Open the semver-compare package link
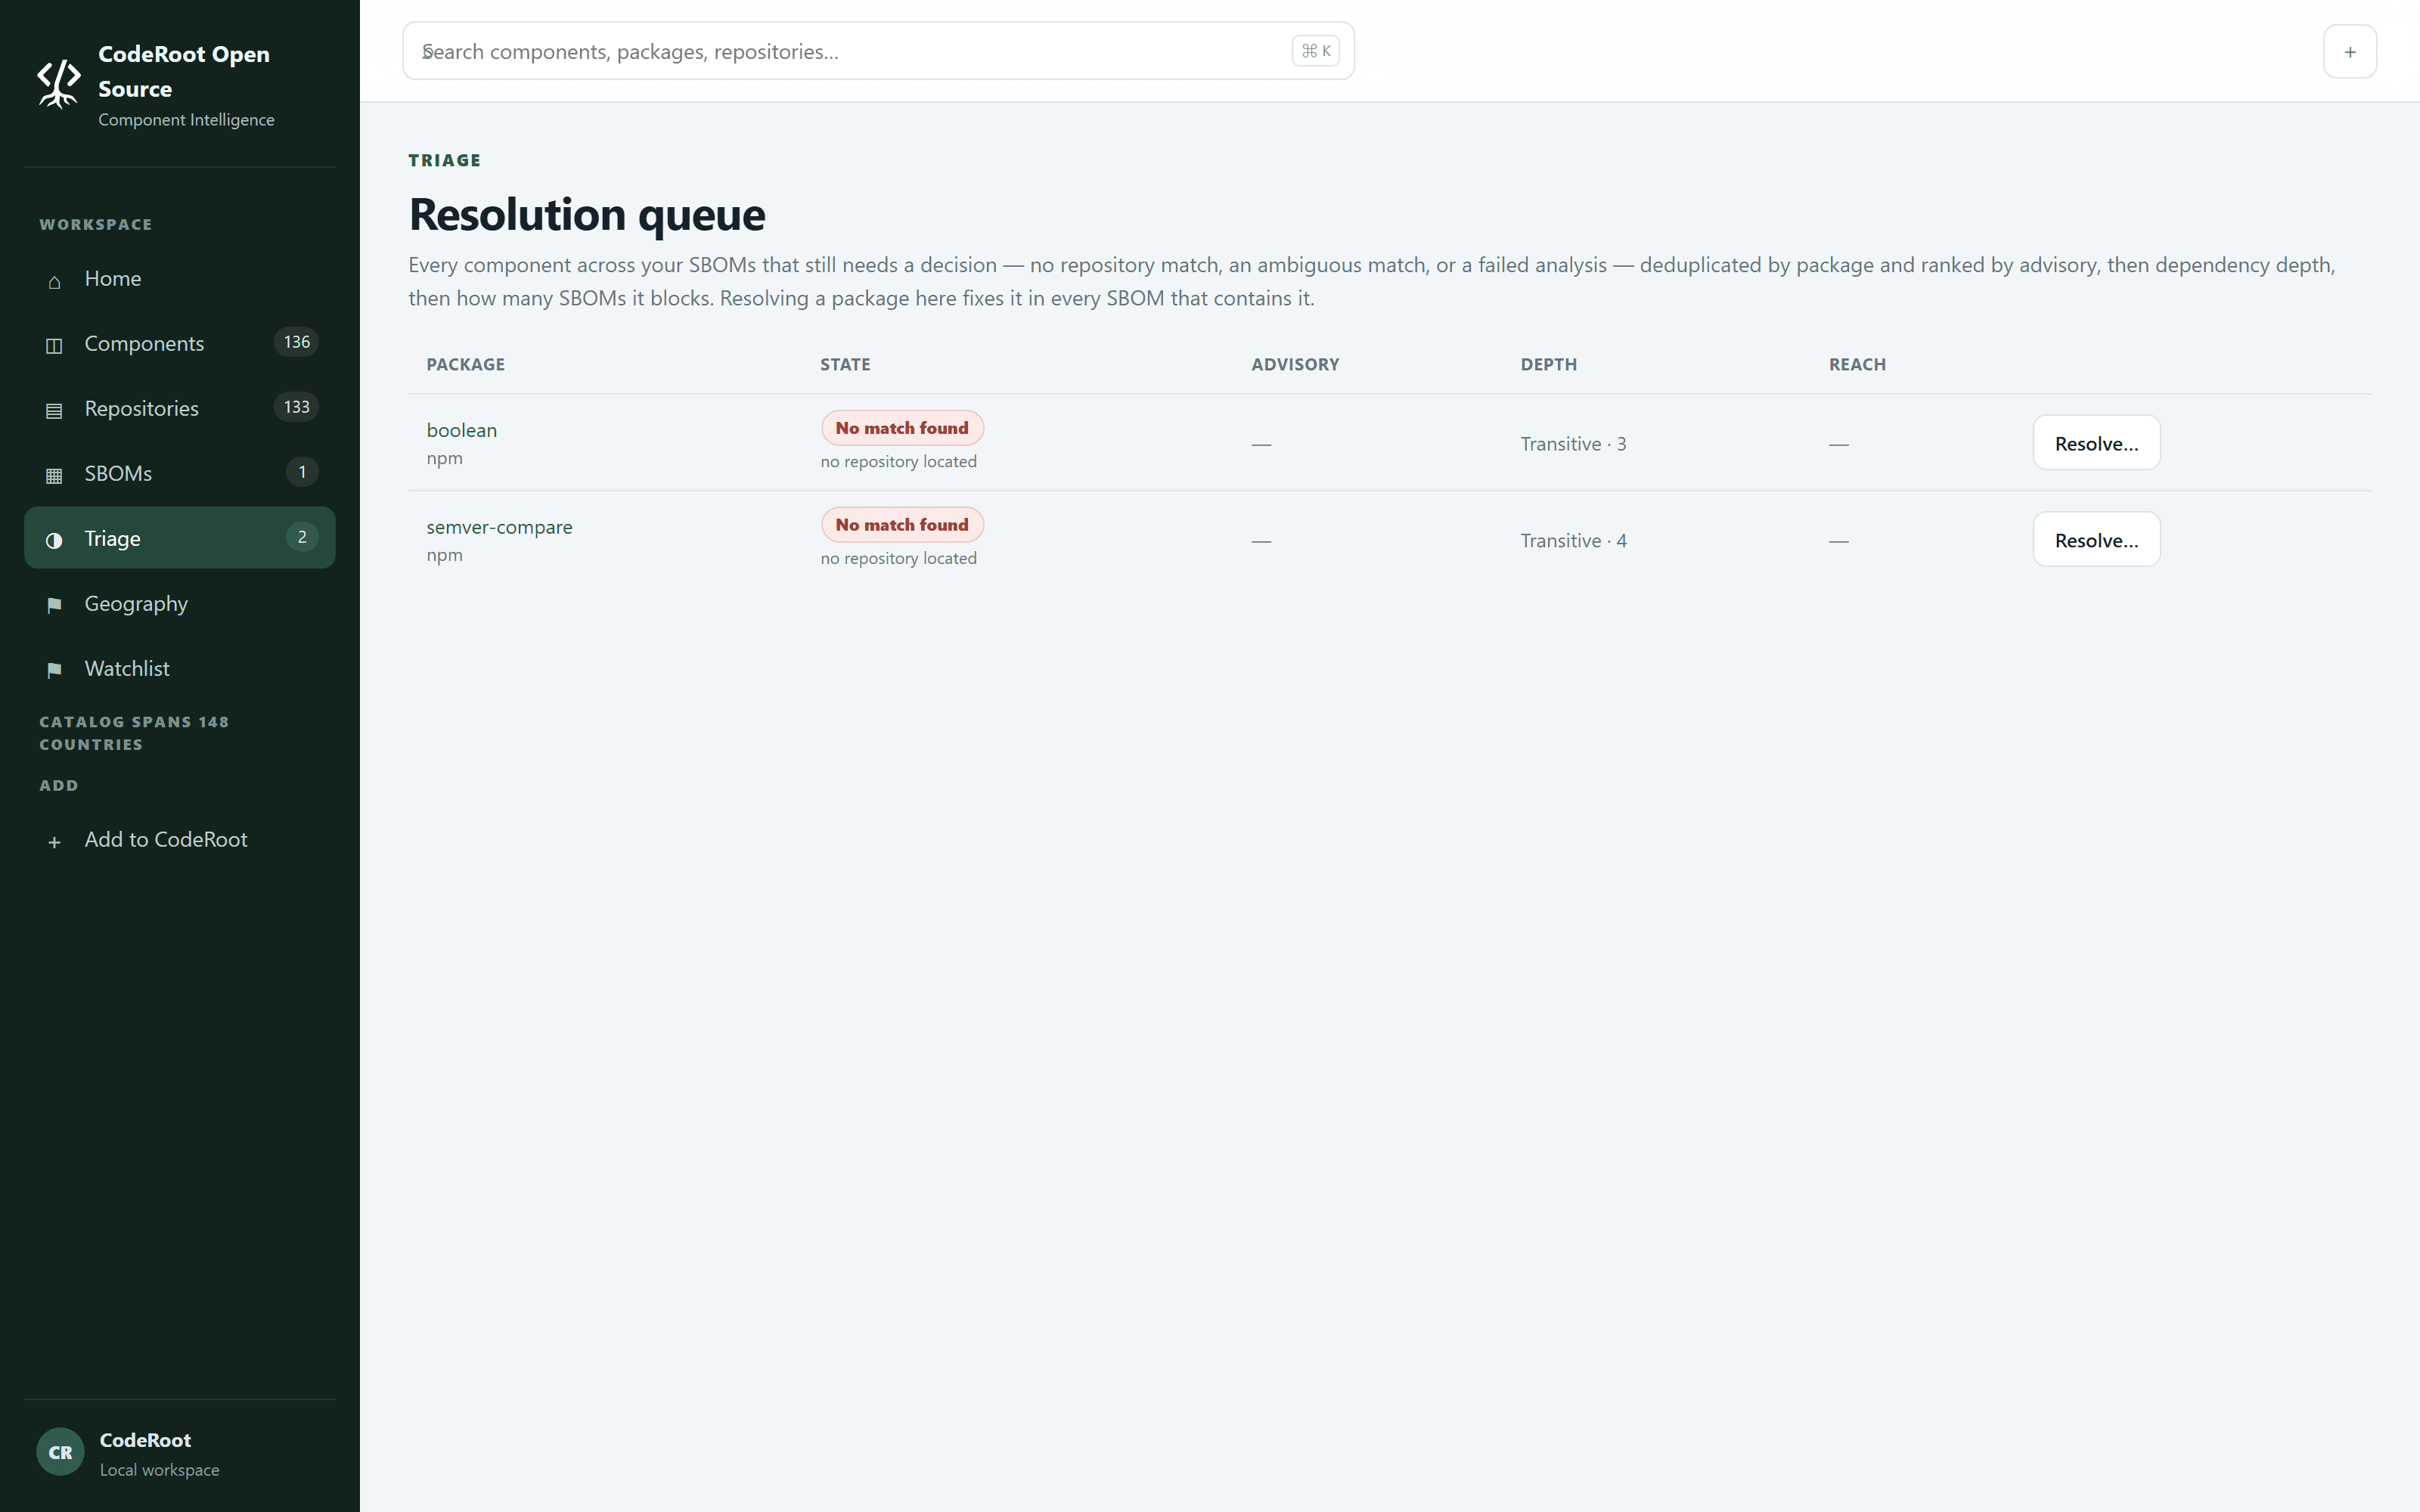 tap(499, 527)
